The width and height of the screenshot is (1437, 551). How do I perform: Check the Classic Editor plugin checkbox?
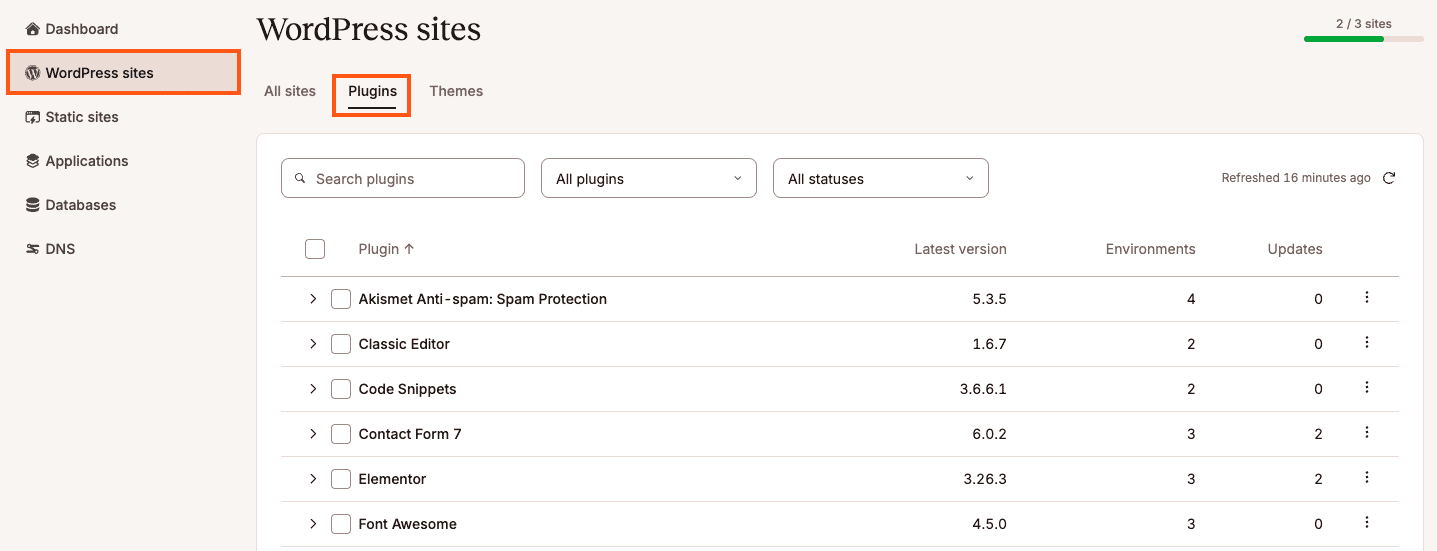tap(341, 344)
